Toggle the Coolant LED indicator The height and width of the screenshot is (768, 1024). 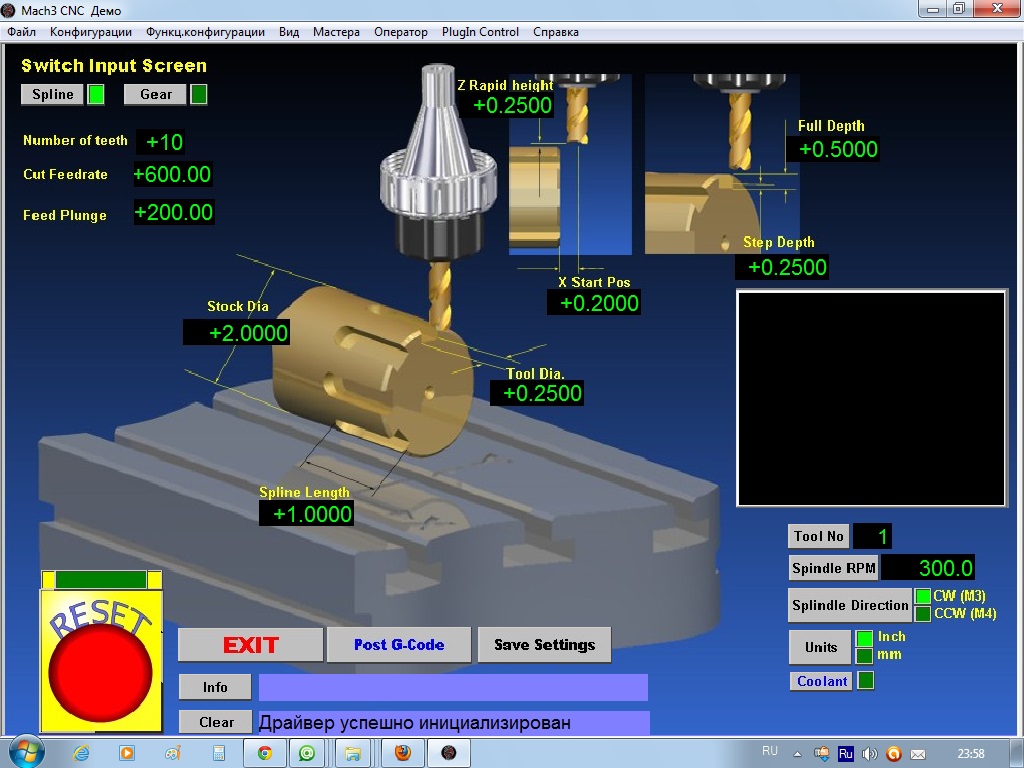click(x=865, y=680)
